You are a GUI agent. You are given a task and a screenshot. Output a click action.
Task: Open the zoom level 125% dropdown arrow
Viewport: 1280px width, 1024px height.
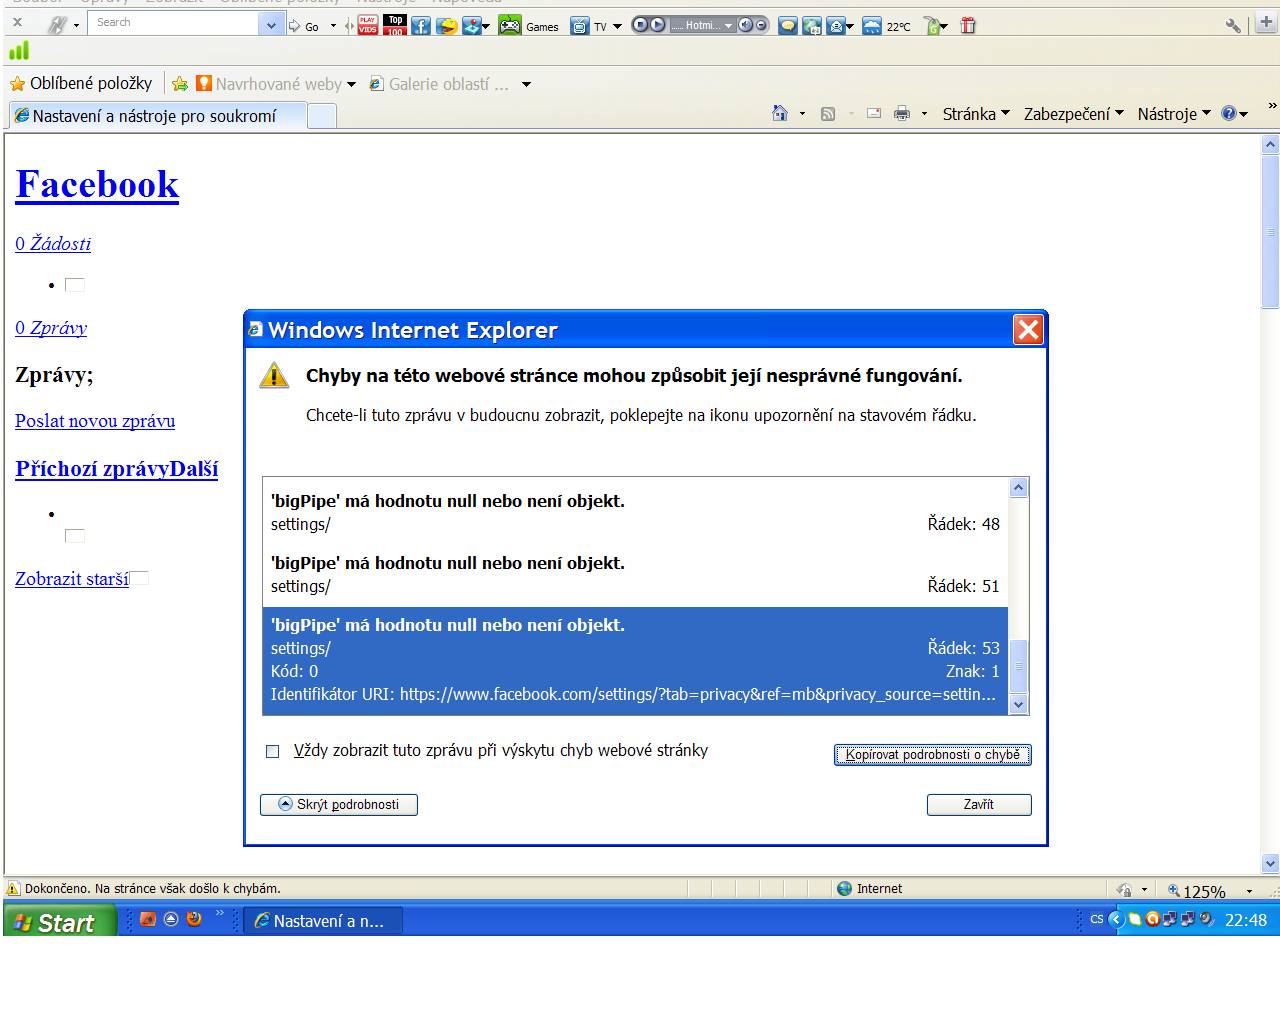[x=1249, y=891]
